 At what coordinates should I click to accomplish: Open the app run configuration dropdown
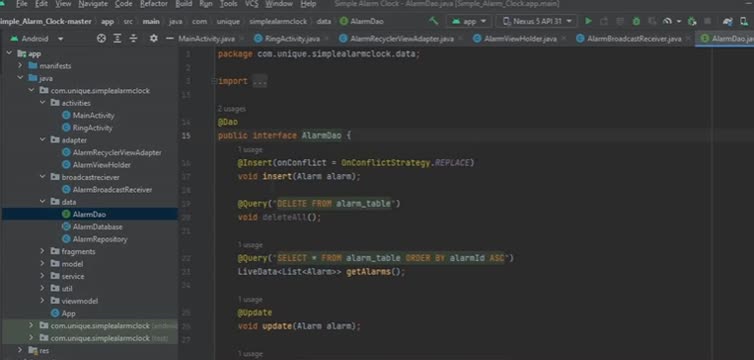469,21
